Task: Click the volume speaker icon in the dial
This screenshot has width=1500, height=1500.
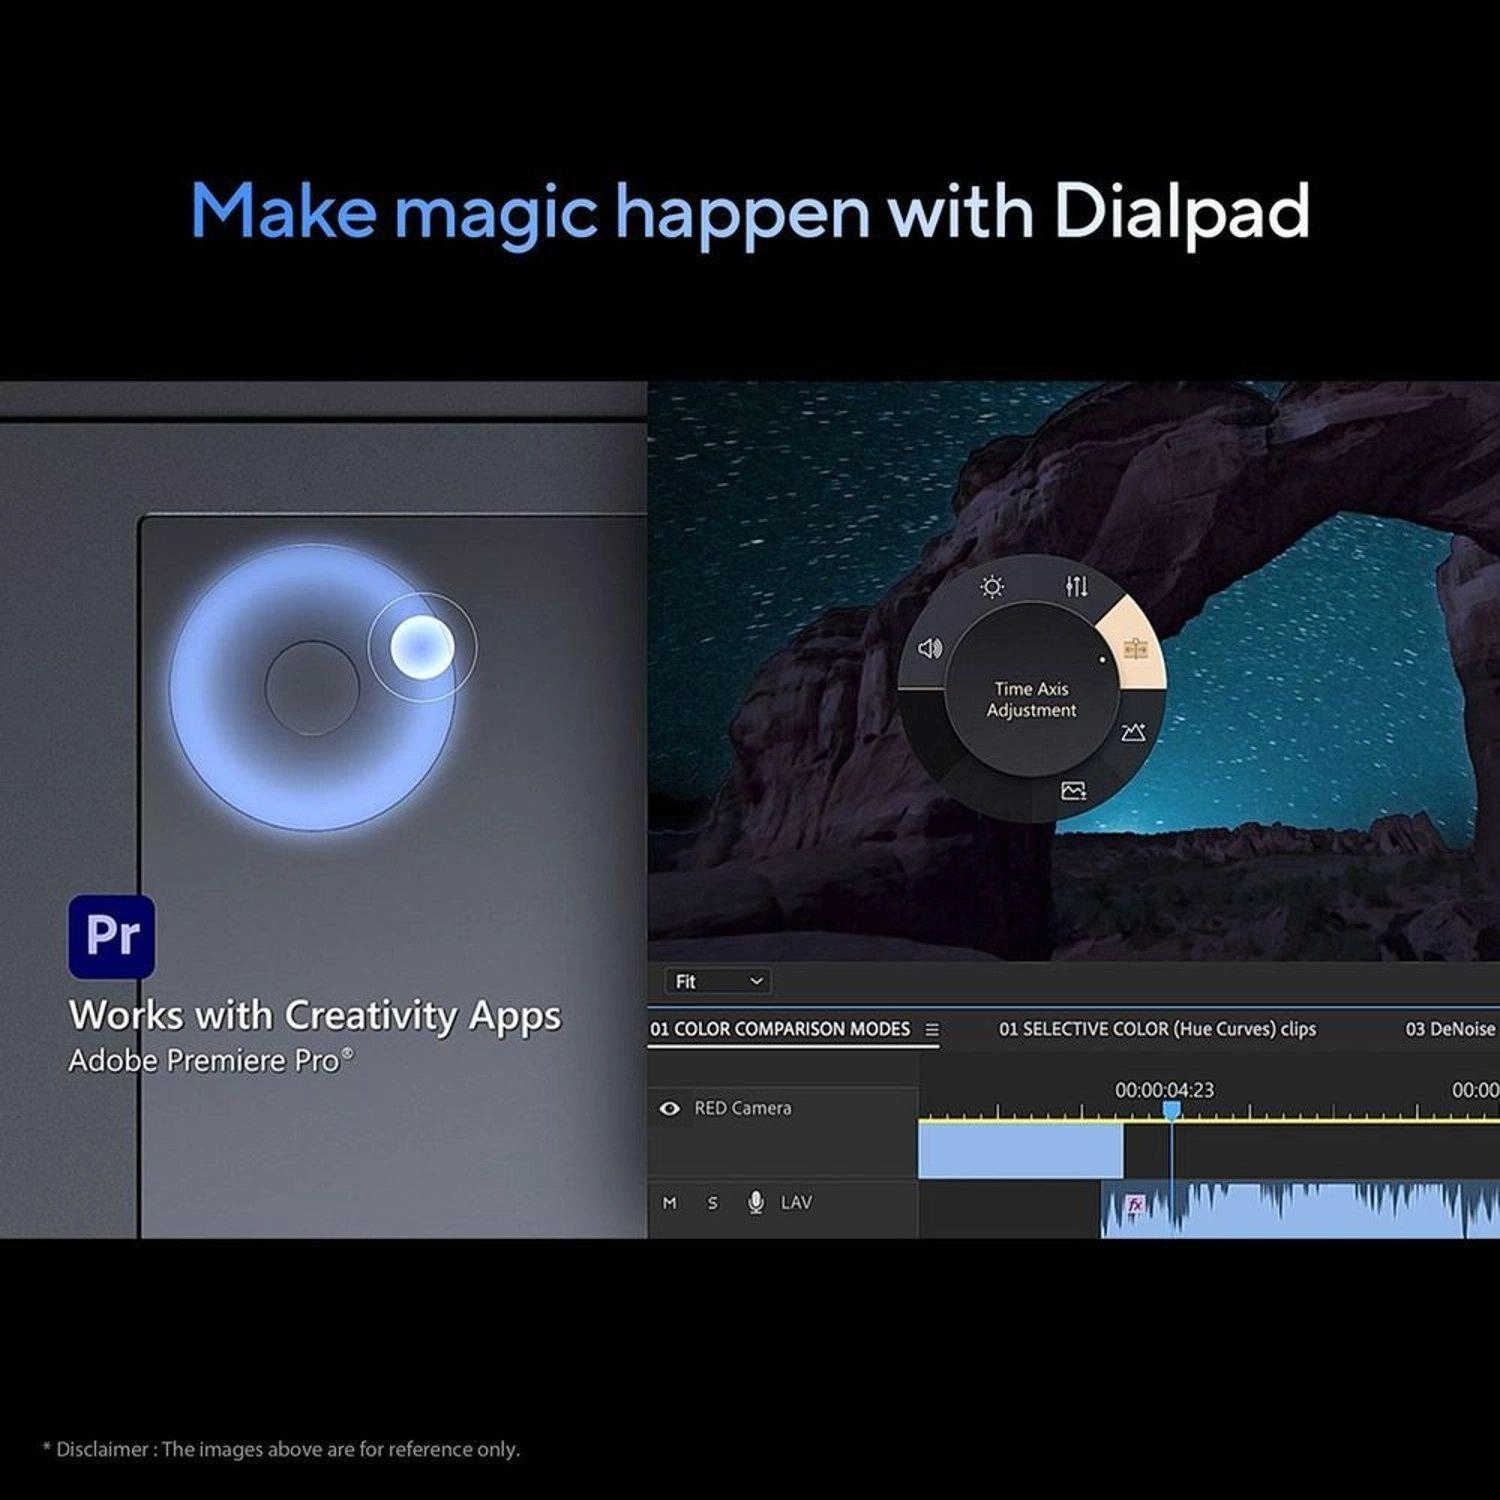Action: pos(930,649)
